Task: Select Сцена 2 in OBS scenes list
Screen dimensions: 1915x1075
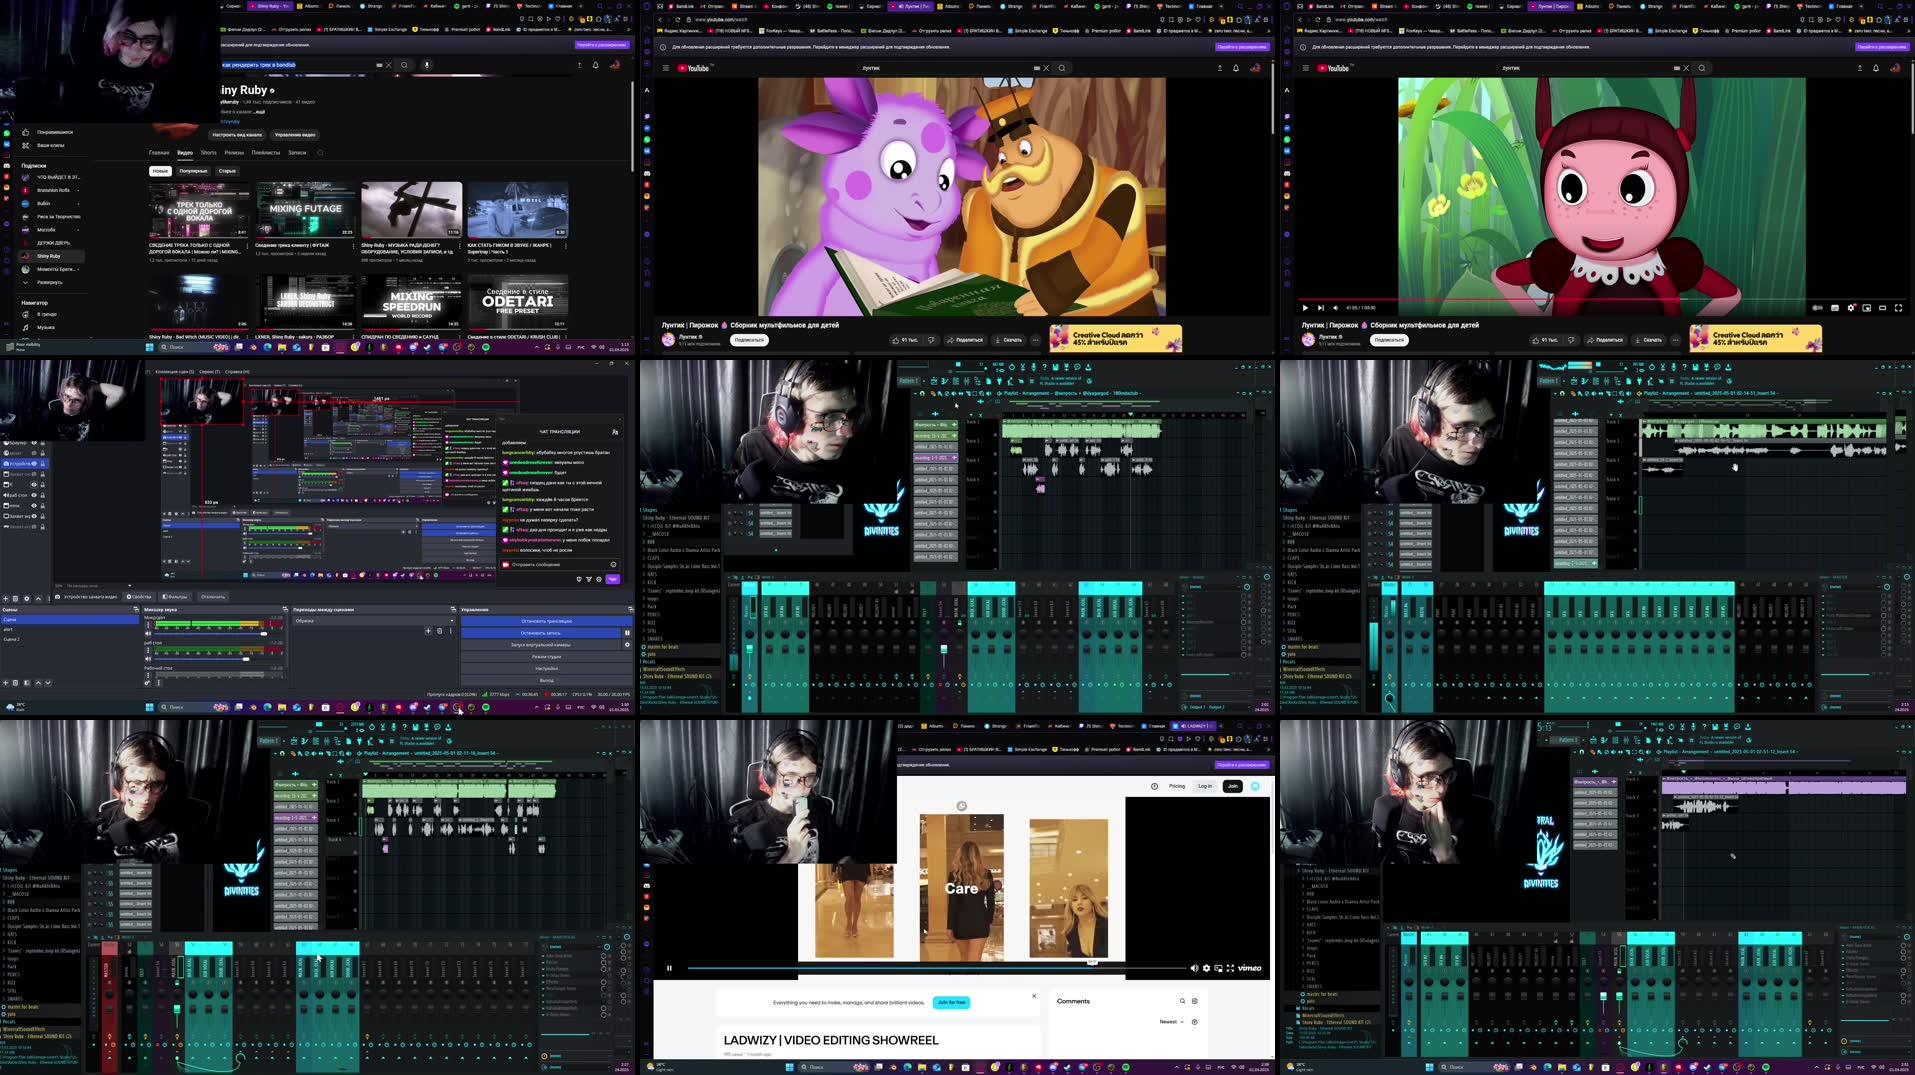Action: [x=69, y=638]
